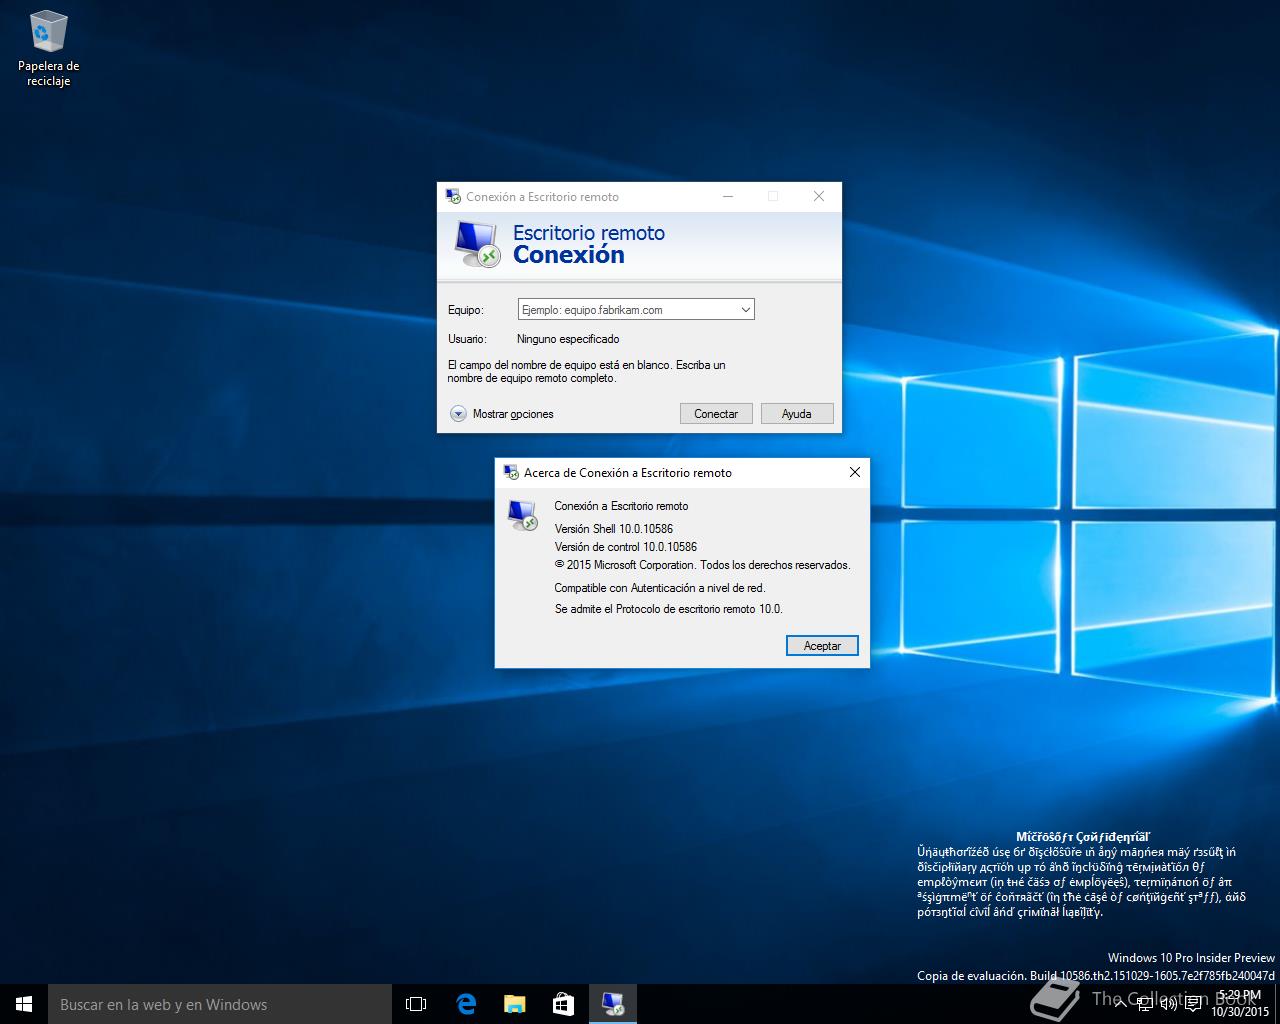Image resolution: width=1280 pixels, height=1024 pixels.
Task: Click the Remote Desktop title bar icon of the Conexión window
Action: pos(453,196)
